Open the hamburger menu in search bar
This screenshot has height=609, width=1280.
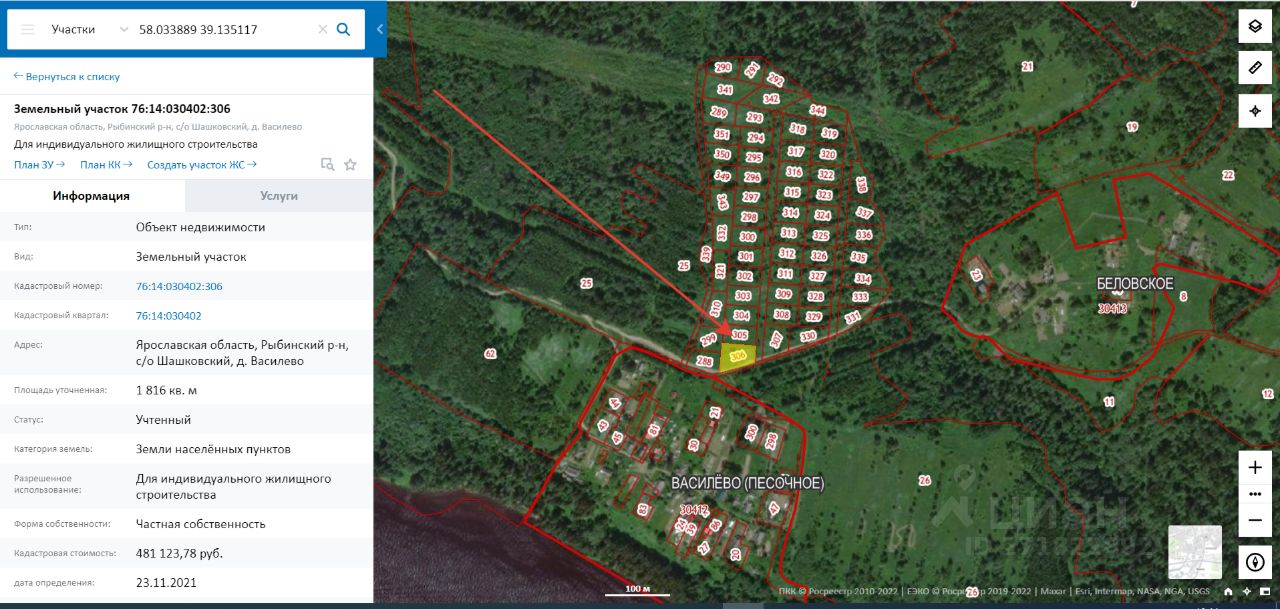(x=27, y=29)
